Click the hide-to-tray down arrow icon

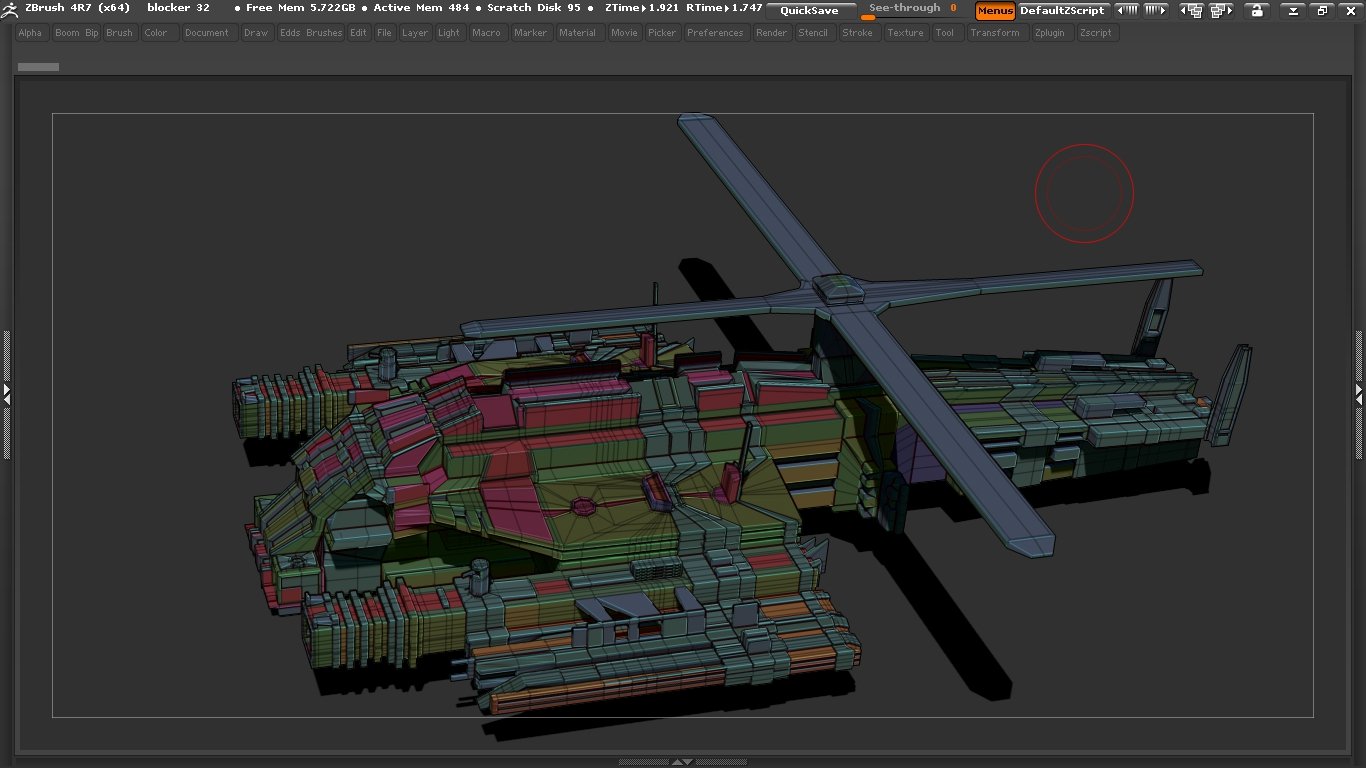pos(1294,11)
